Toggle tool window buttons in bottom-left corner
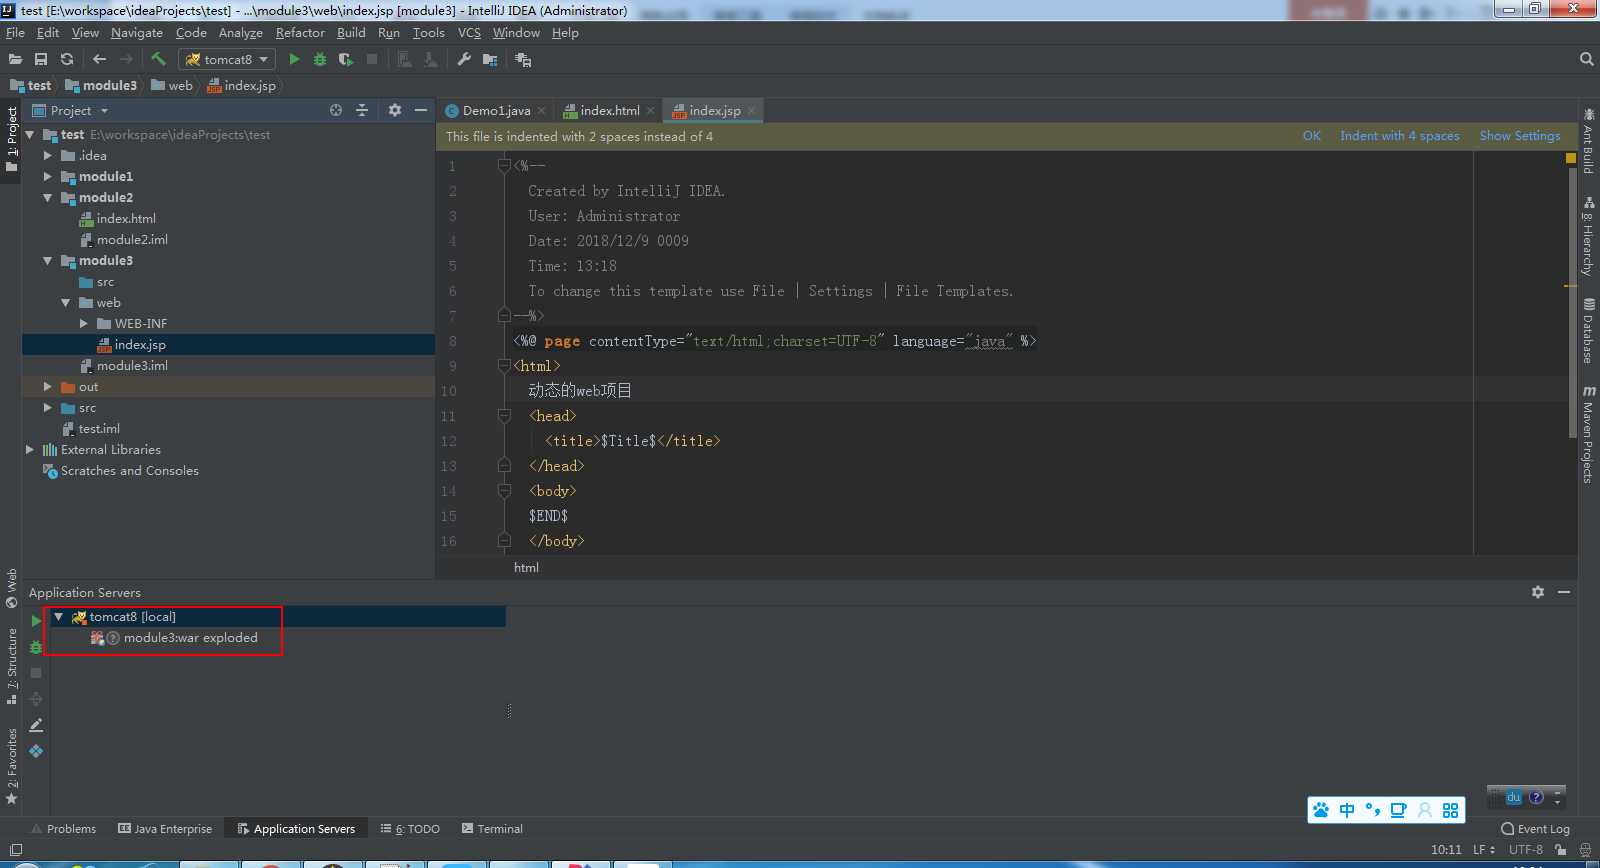Viewport: 1600px width, 868px height. pyautogui.click(x=15, y=850)
